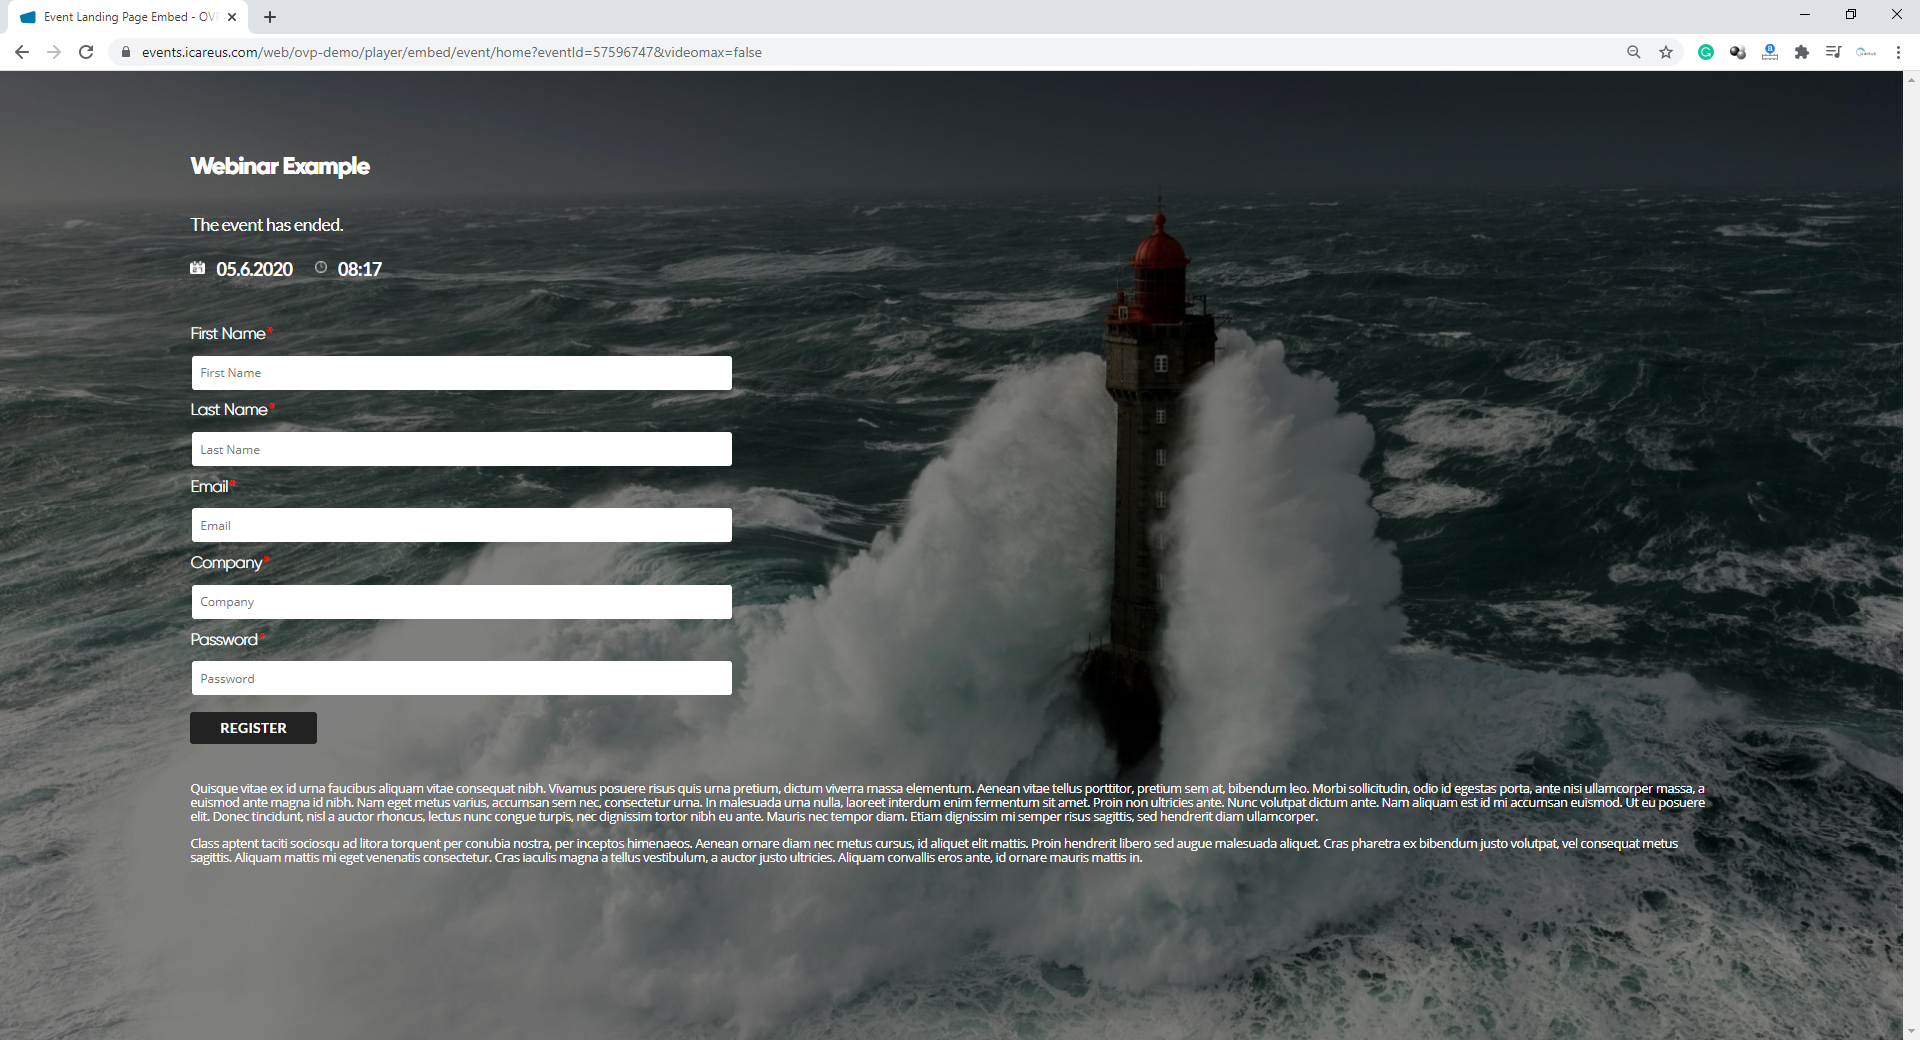Click the event time 08:17
1920x1040 pixels.
click(360, 269)
